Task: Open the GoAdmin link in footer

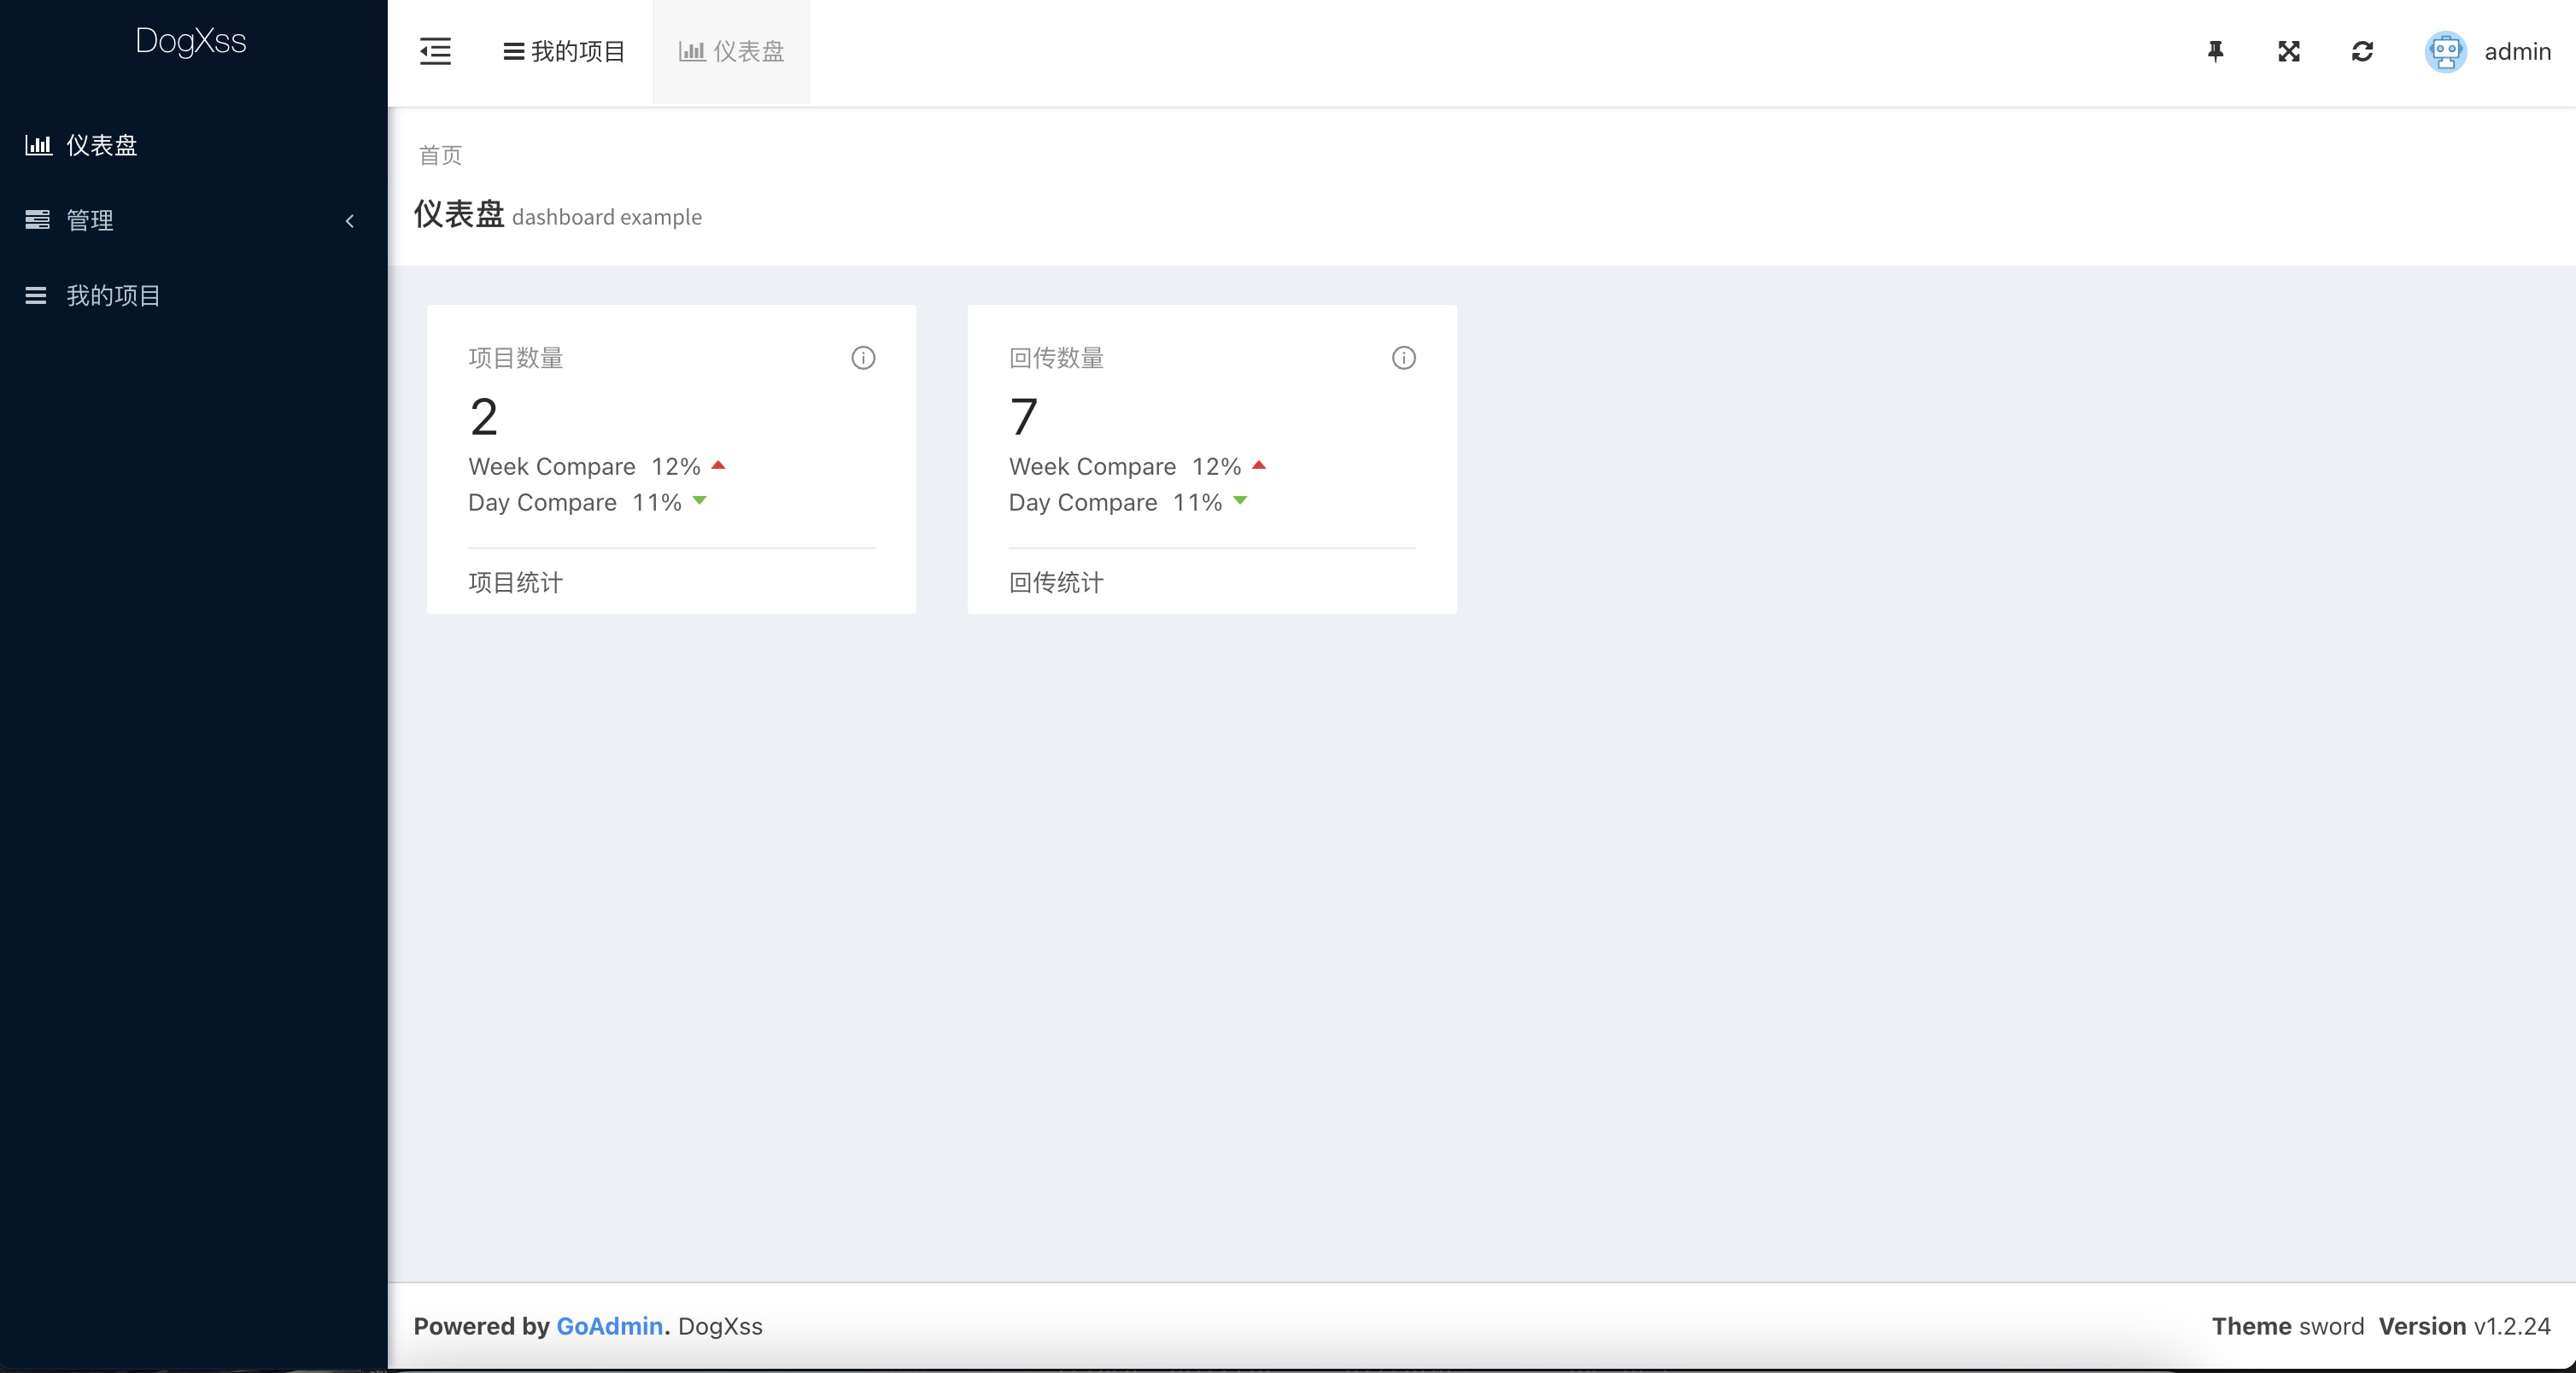Action: 609,1326
